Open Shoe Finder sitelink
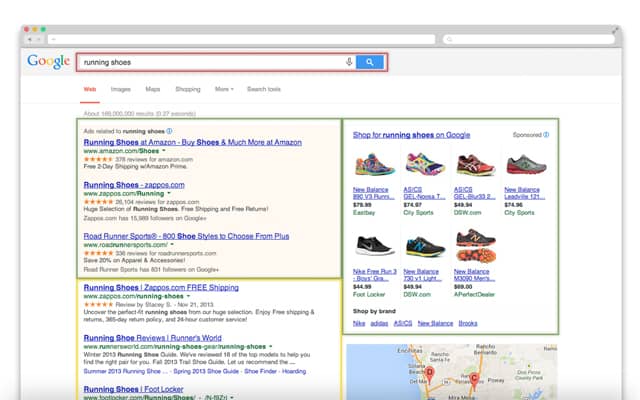This screenshot has height=400, width=640. 260,371
